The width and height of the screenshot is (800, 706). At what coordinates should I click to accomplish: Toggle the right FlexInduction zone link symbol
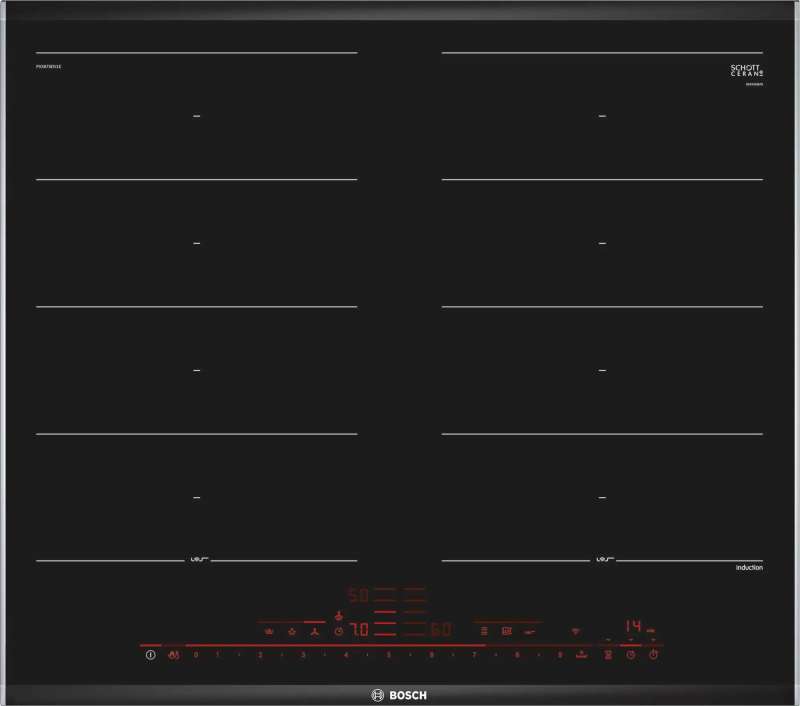coord(602,559)
